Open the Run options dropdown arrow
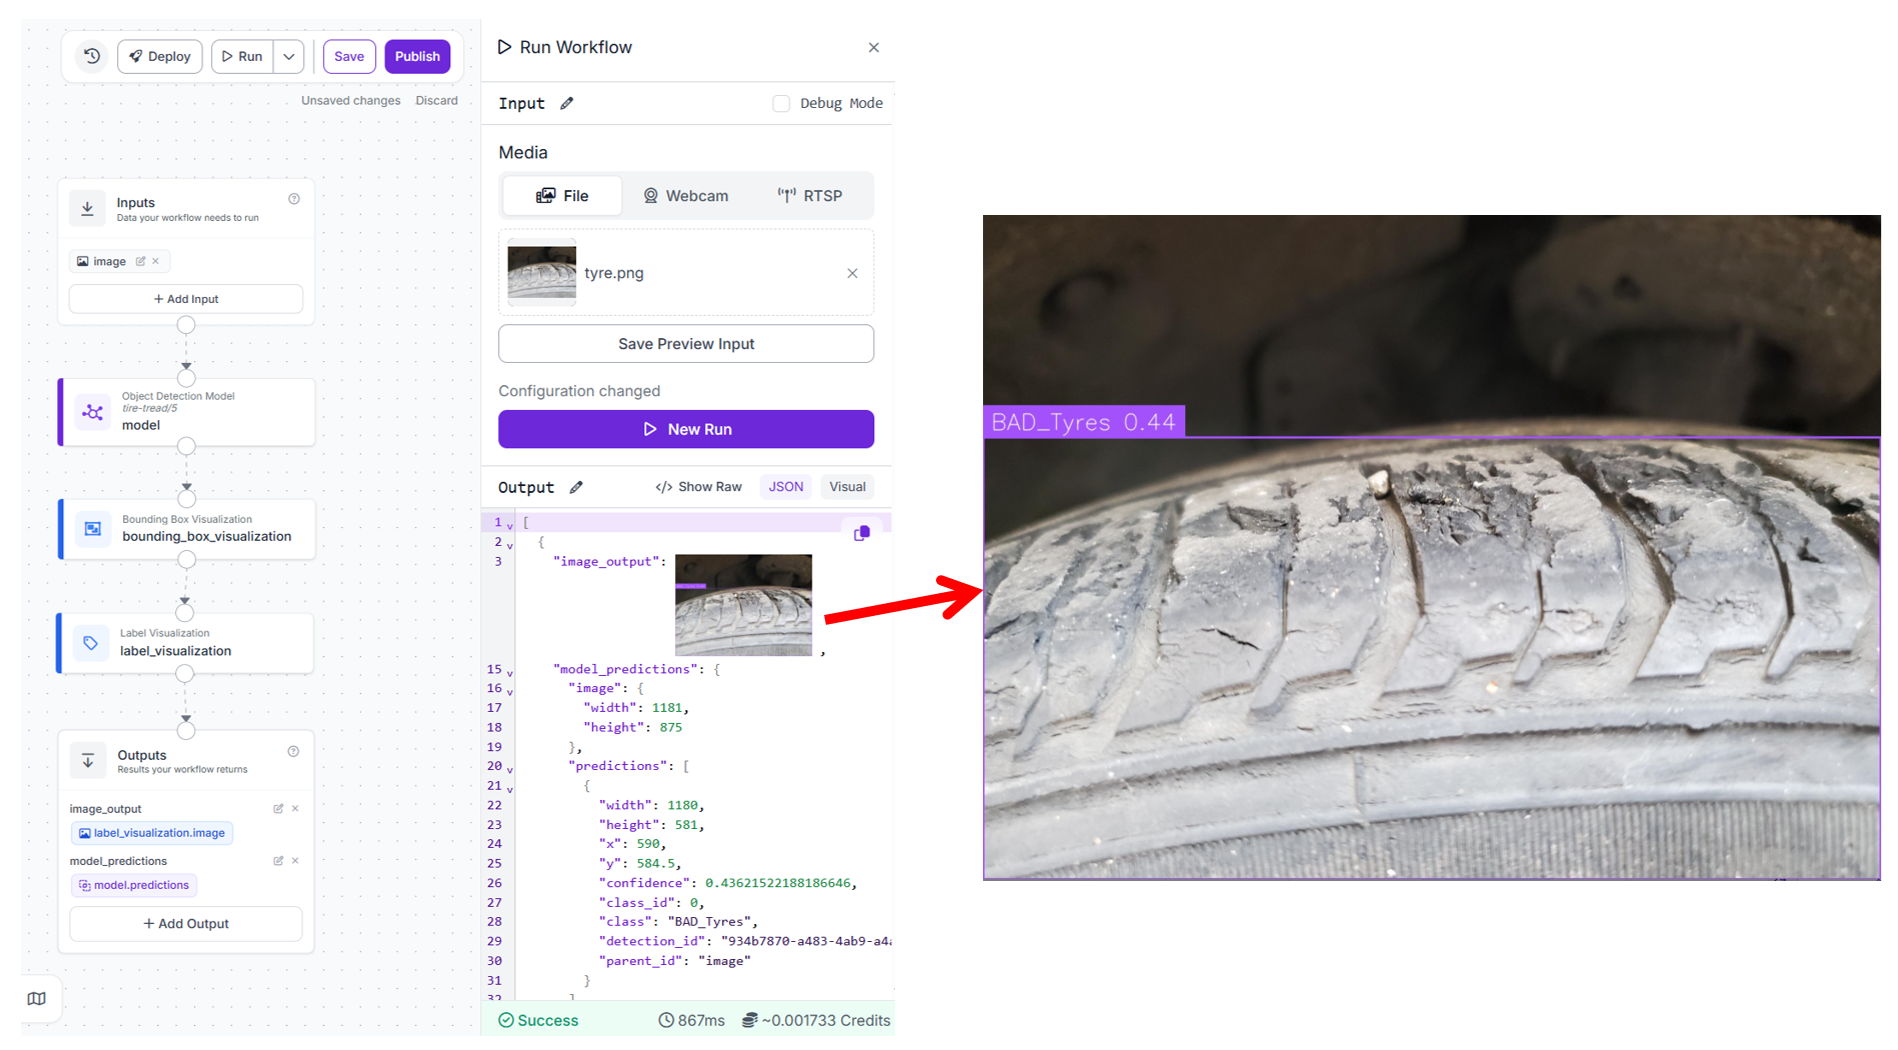 289,56
